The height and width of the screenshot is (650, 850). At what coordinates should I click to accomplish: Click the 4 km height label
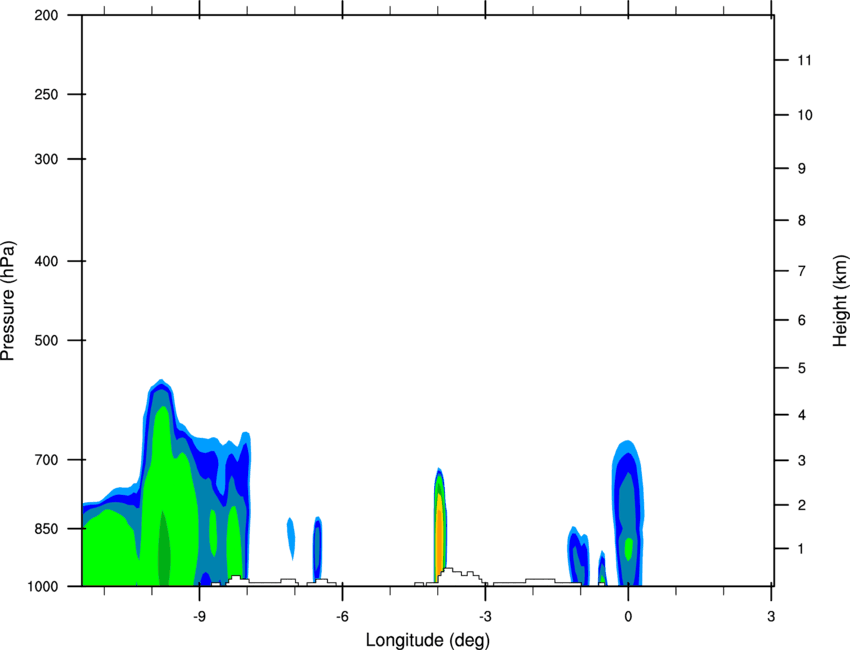coord(802,415)
